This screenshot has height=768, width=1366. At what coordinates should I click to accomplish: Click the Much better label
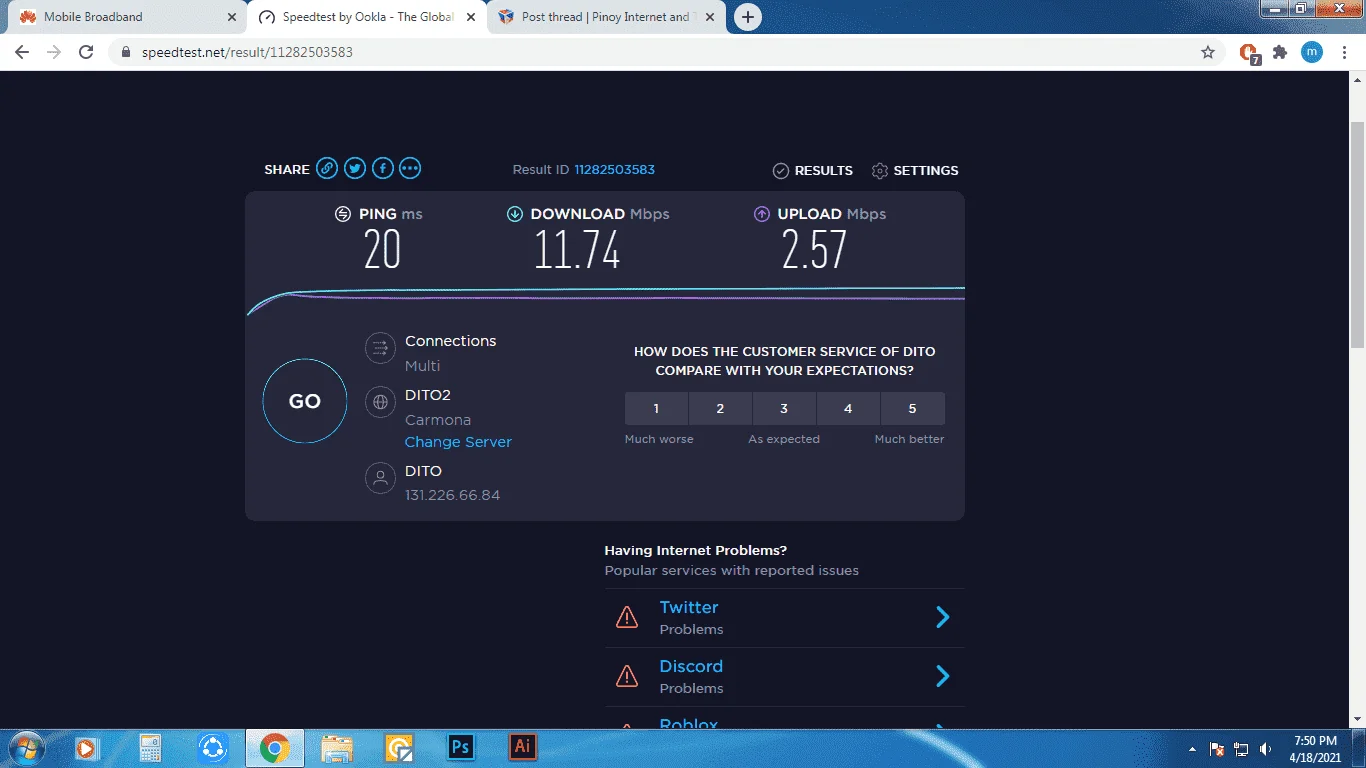point(909,439)
